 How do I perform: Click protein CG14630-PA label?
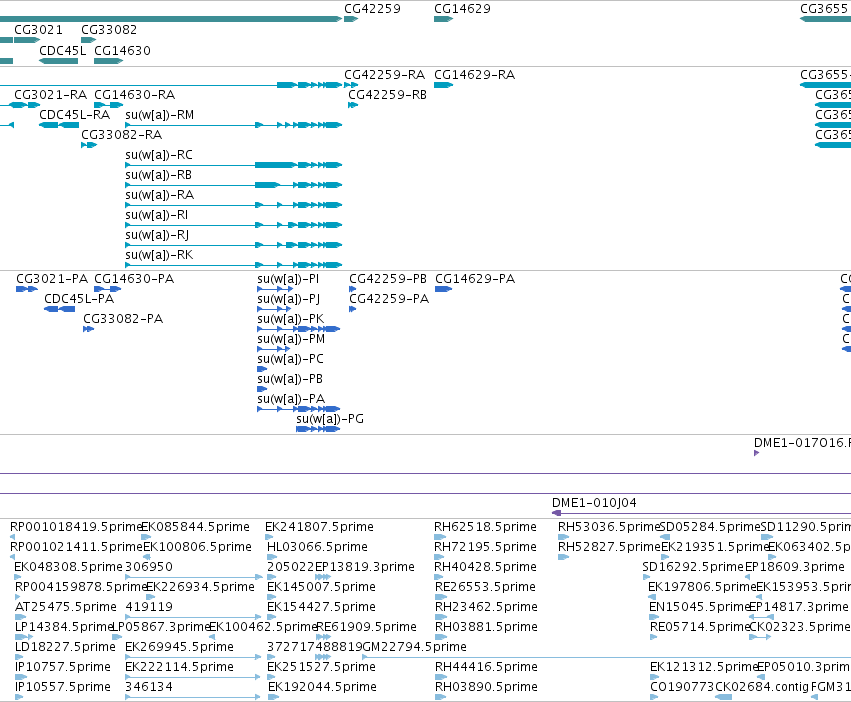pyautogui.click(x=134, y=279)
